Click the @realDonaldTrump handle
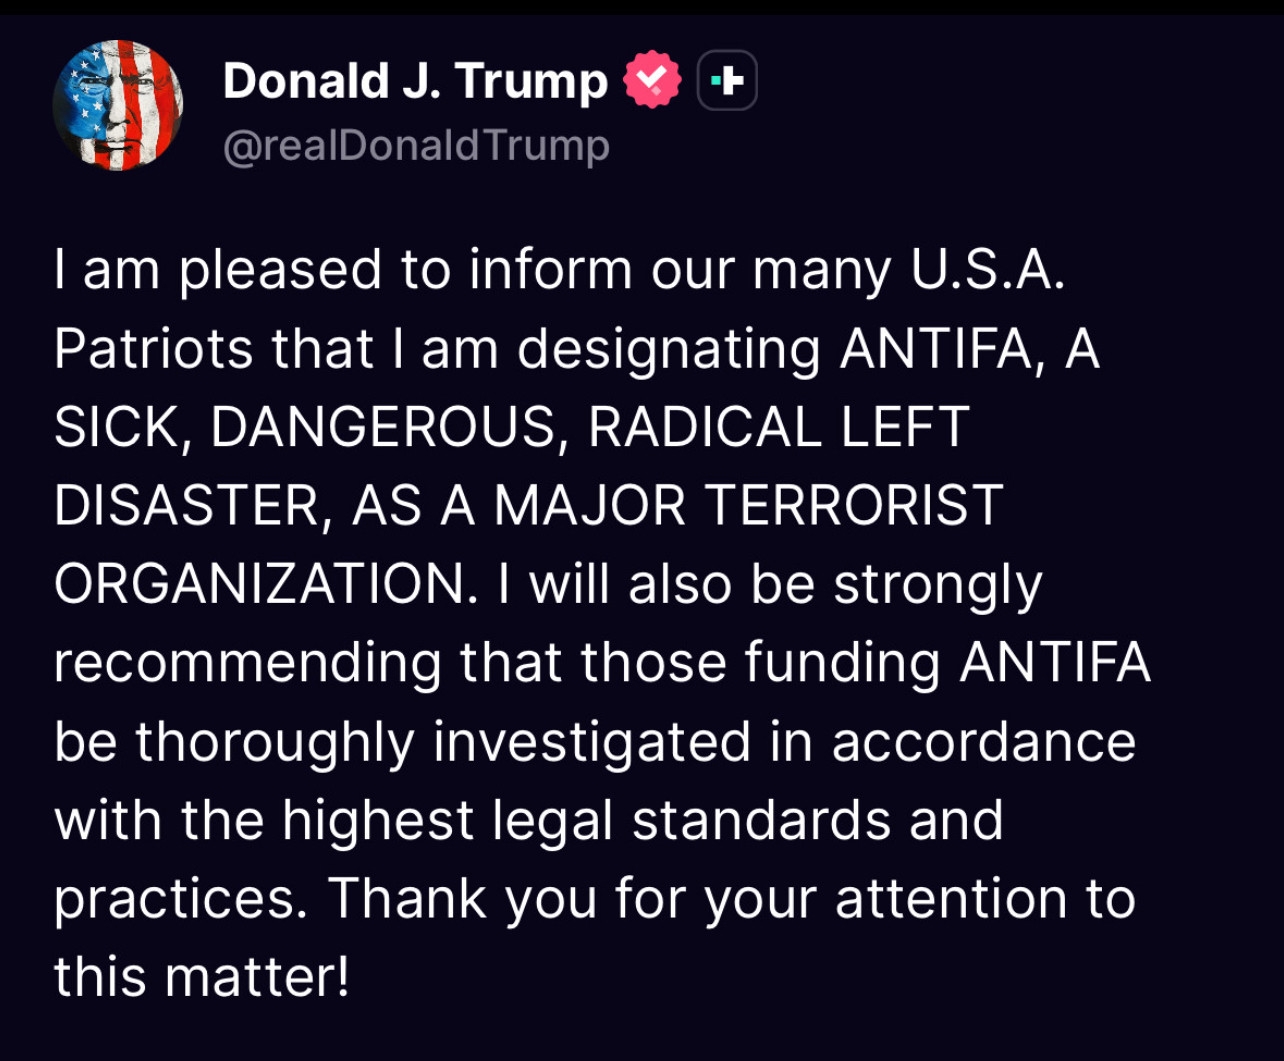This screenshot has width=1284, height=1061. [x=416, y=146]
